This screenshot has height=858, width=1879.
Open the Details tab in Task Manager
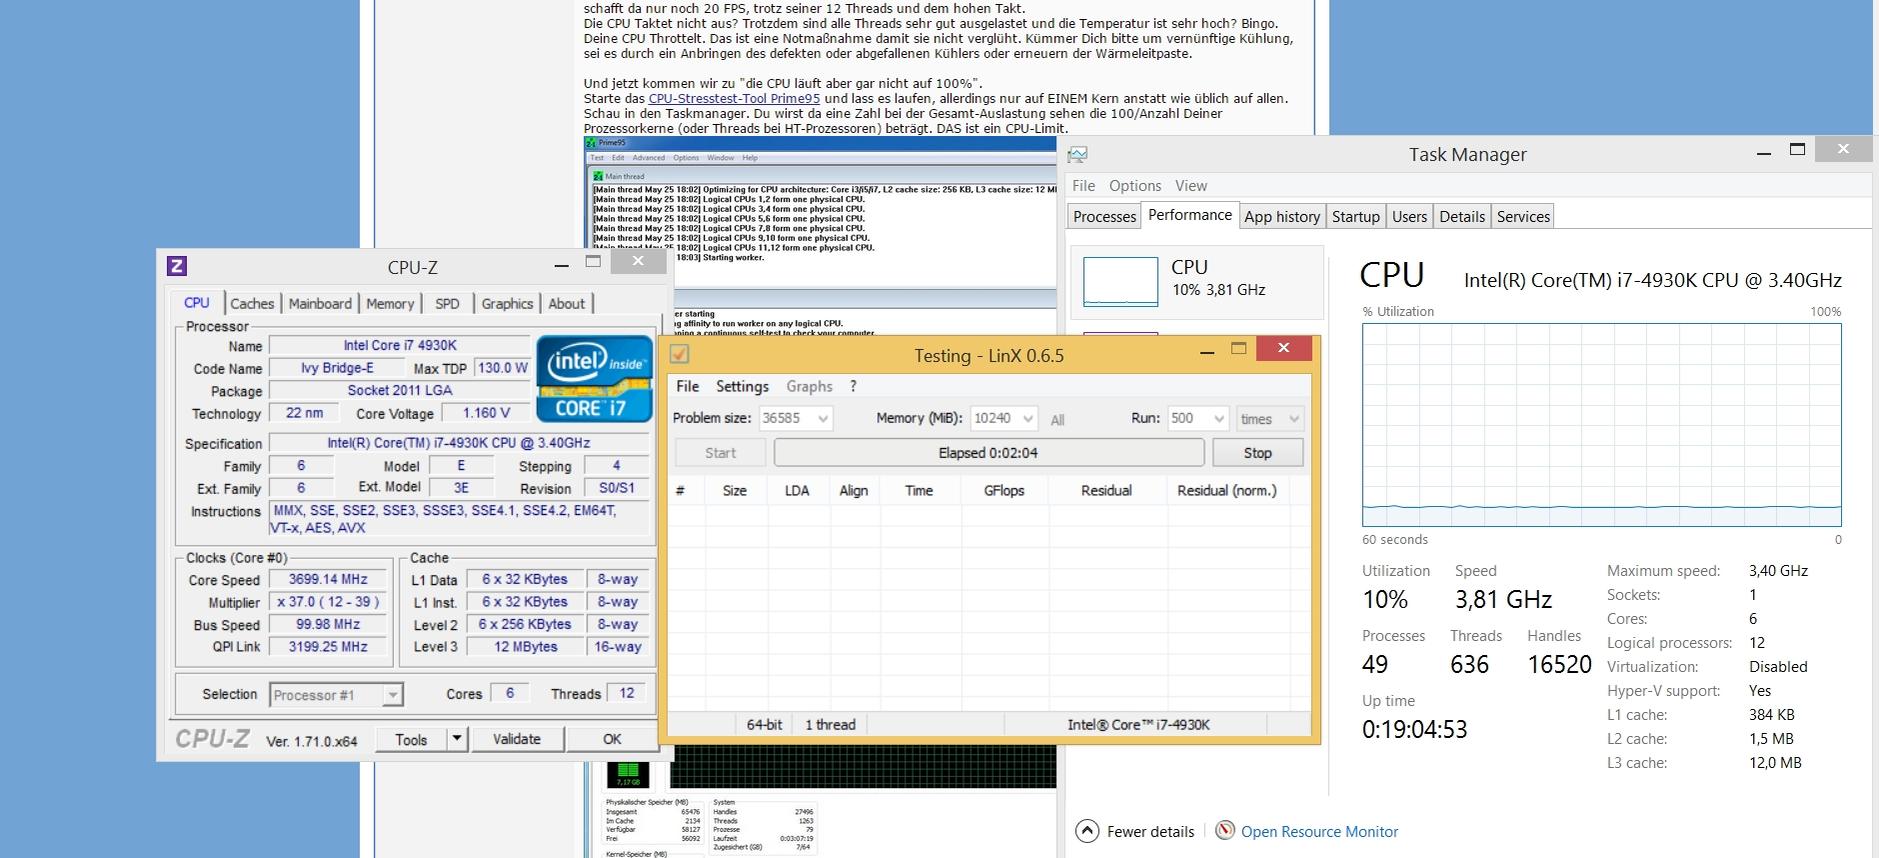[1462, 217]
